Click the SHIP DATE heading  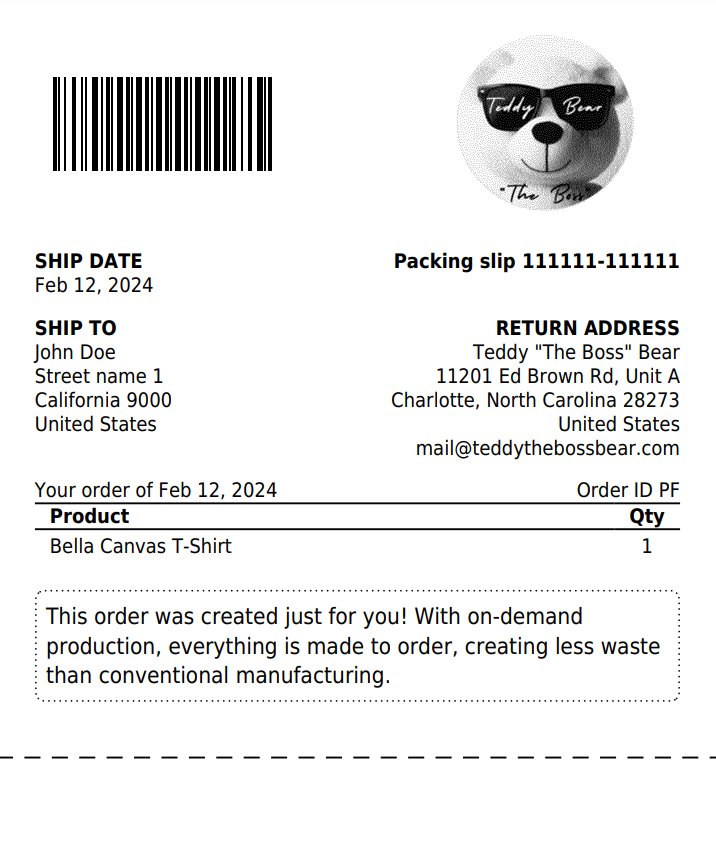[89, 261]
